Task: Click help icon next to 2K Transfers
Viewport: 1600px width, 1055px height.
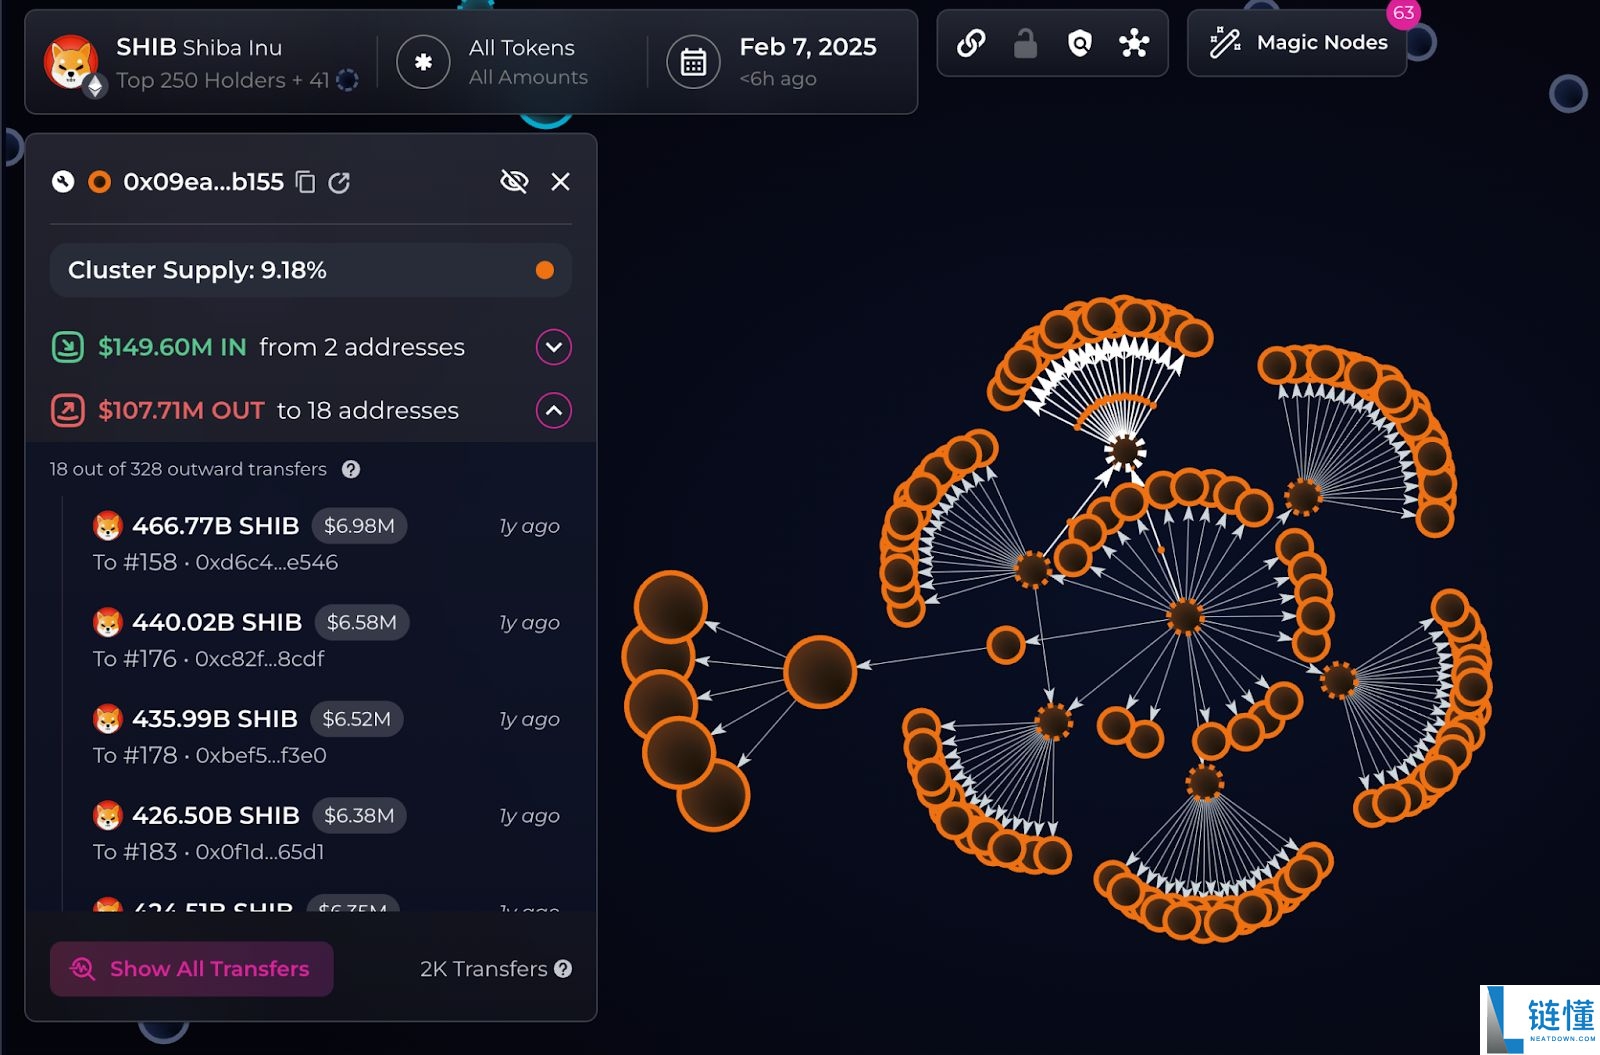Action: (563, 968)
